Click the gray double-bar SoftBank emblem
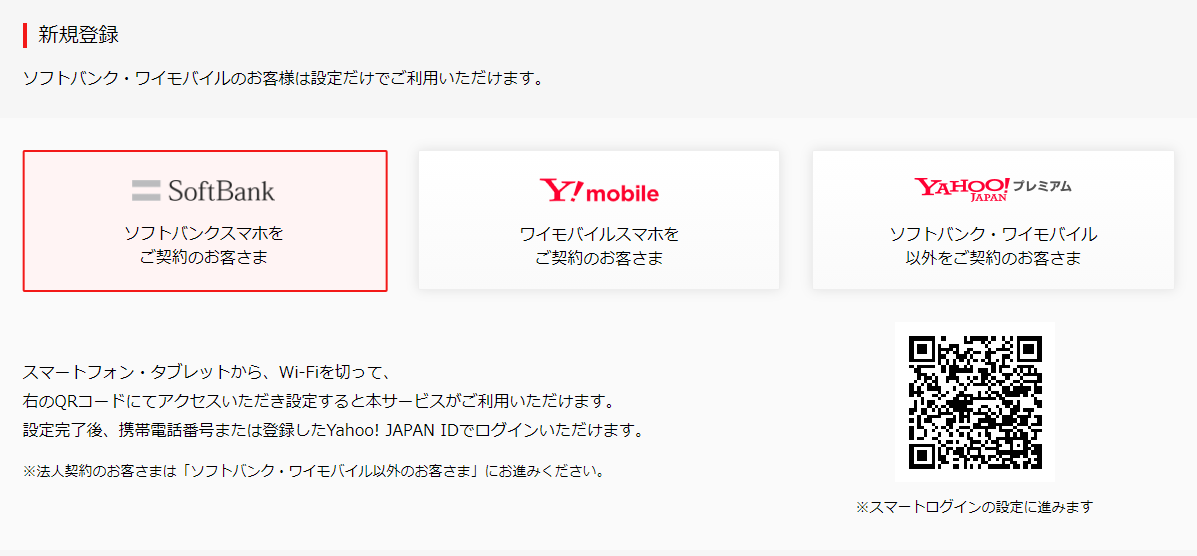Screen dimensions: 1197x556 pos(145,190)
